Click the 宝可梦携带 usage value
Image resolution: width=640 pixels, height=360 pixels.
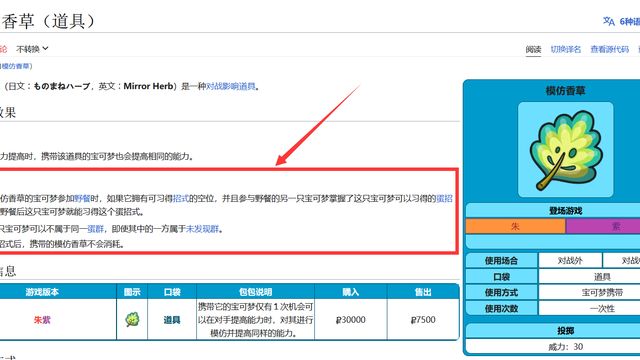602,292
